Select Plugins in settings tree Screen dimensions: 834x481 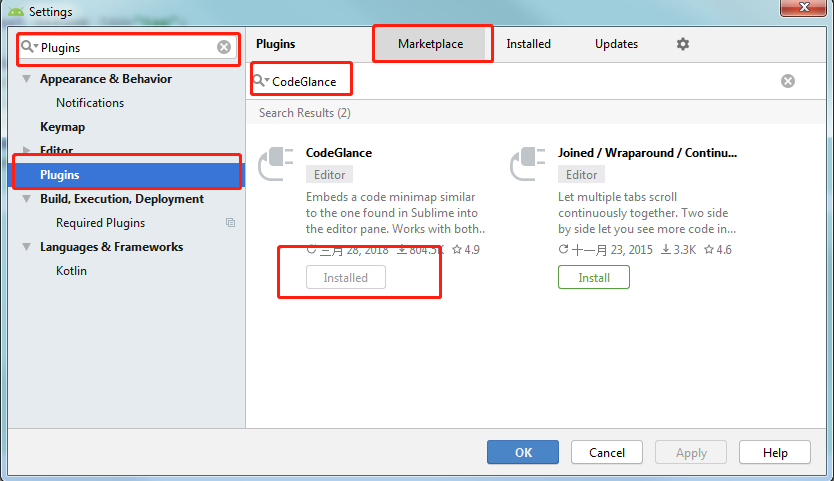127,175
